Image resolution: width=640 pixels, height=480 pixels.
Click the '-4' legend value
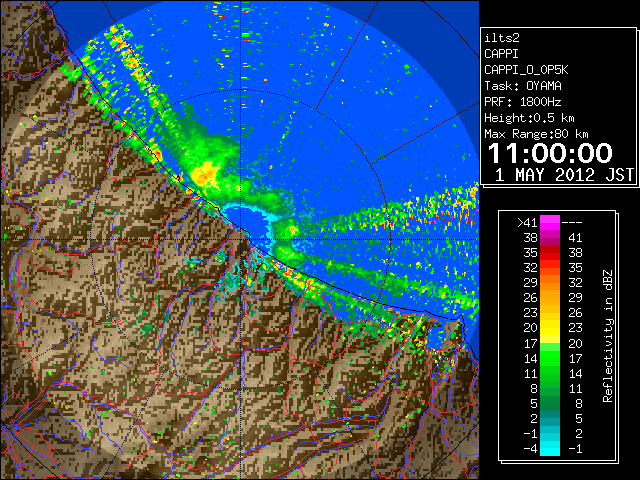click(530, 449)
